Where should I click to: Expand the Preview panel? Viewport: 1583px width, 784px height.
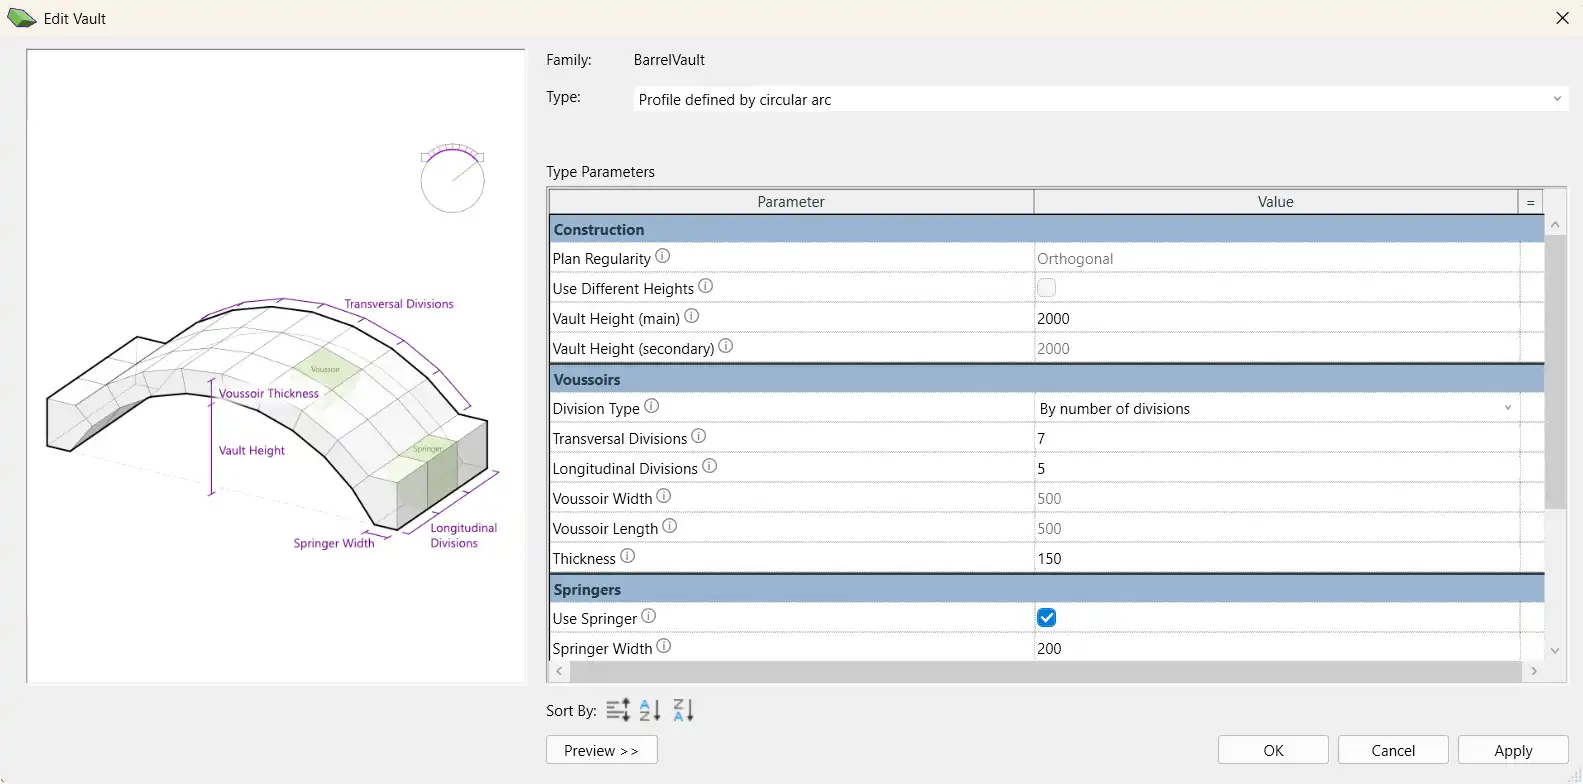601,750
